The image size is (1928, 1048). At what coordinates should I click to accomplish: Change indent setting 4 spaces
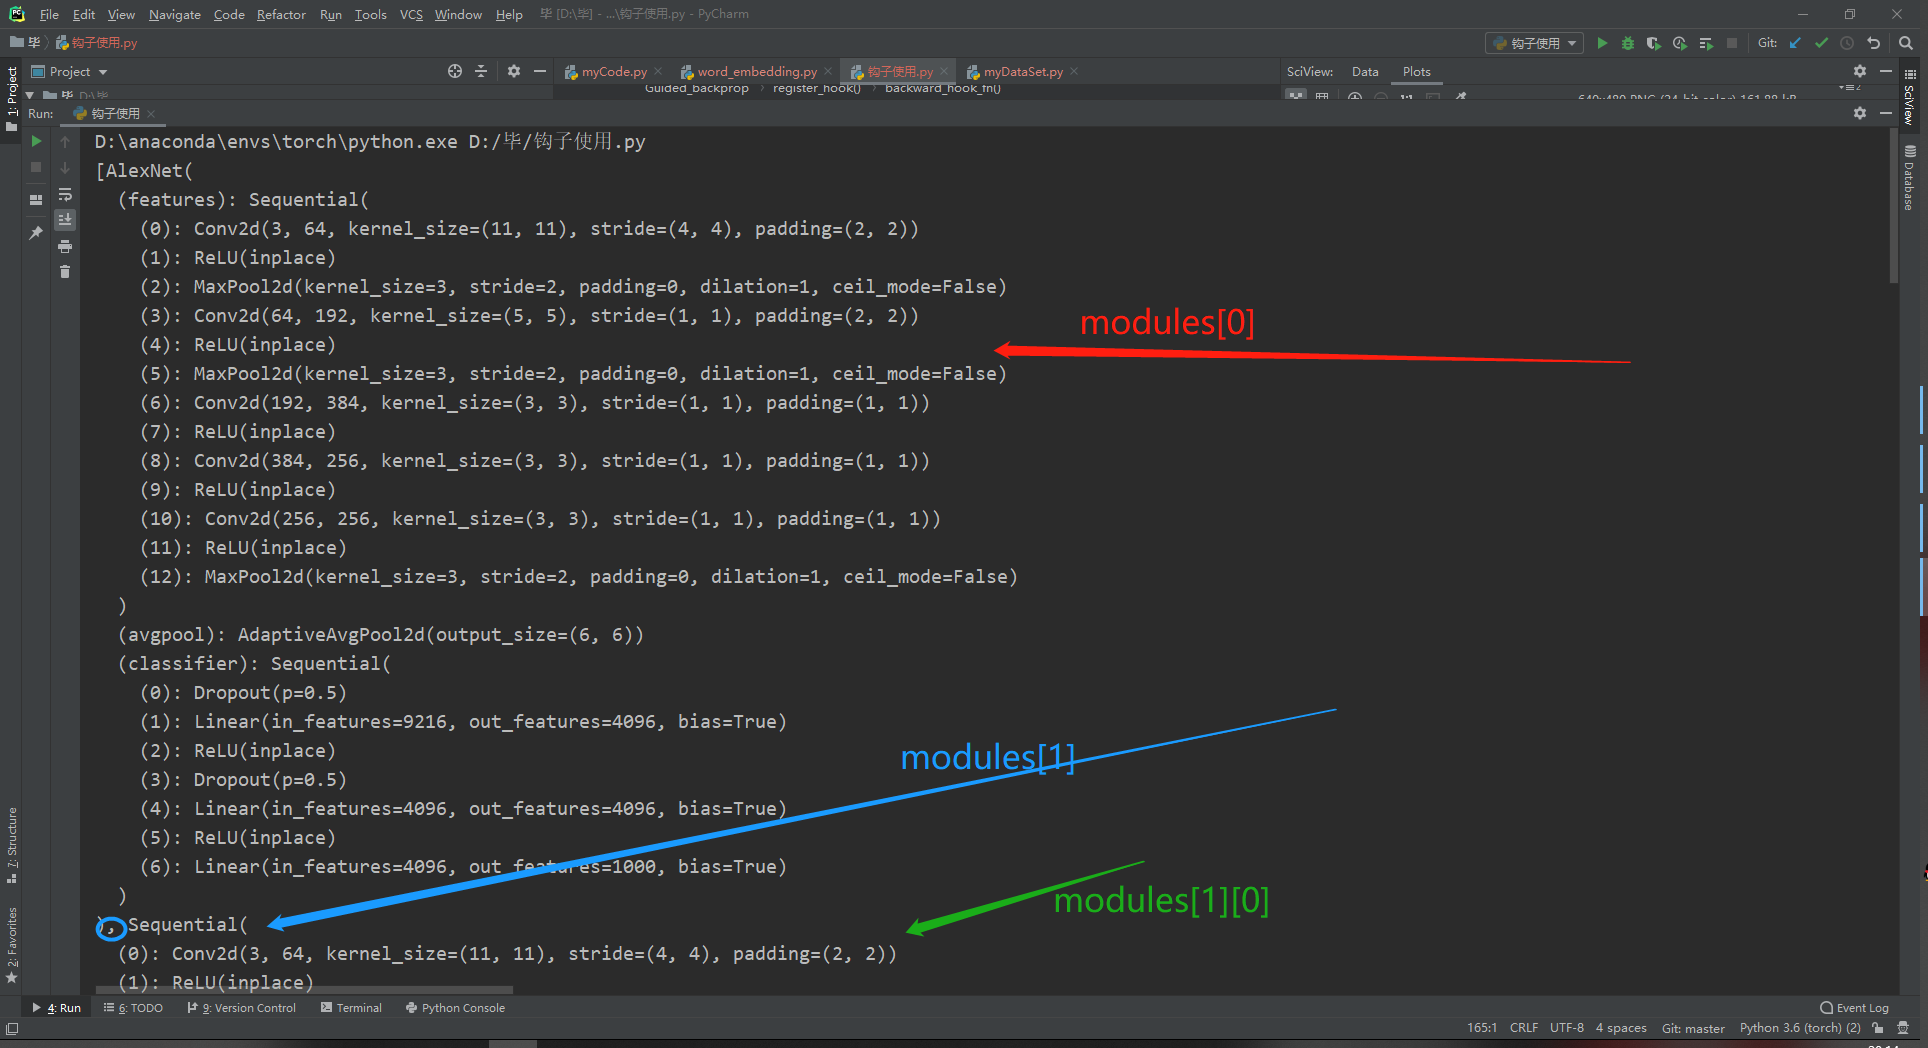pos(1620,1027)
